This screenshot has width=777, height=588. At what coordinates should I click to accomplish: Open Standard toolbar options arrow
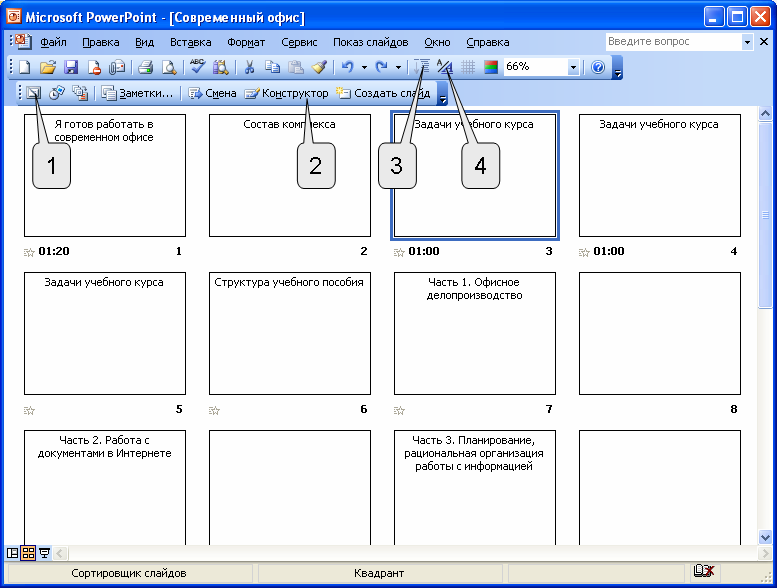(x=617, y=68)
